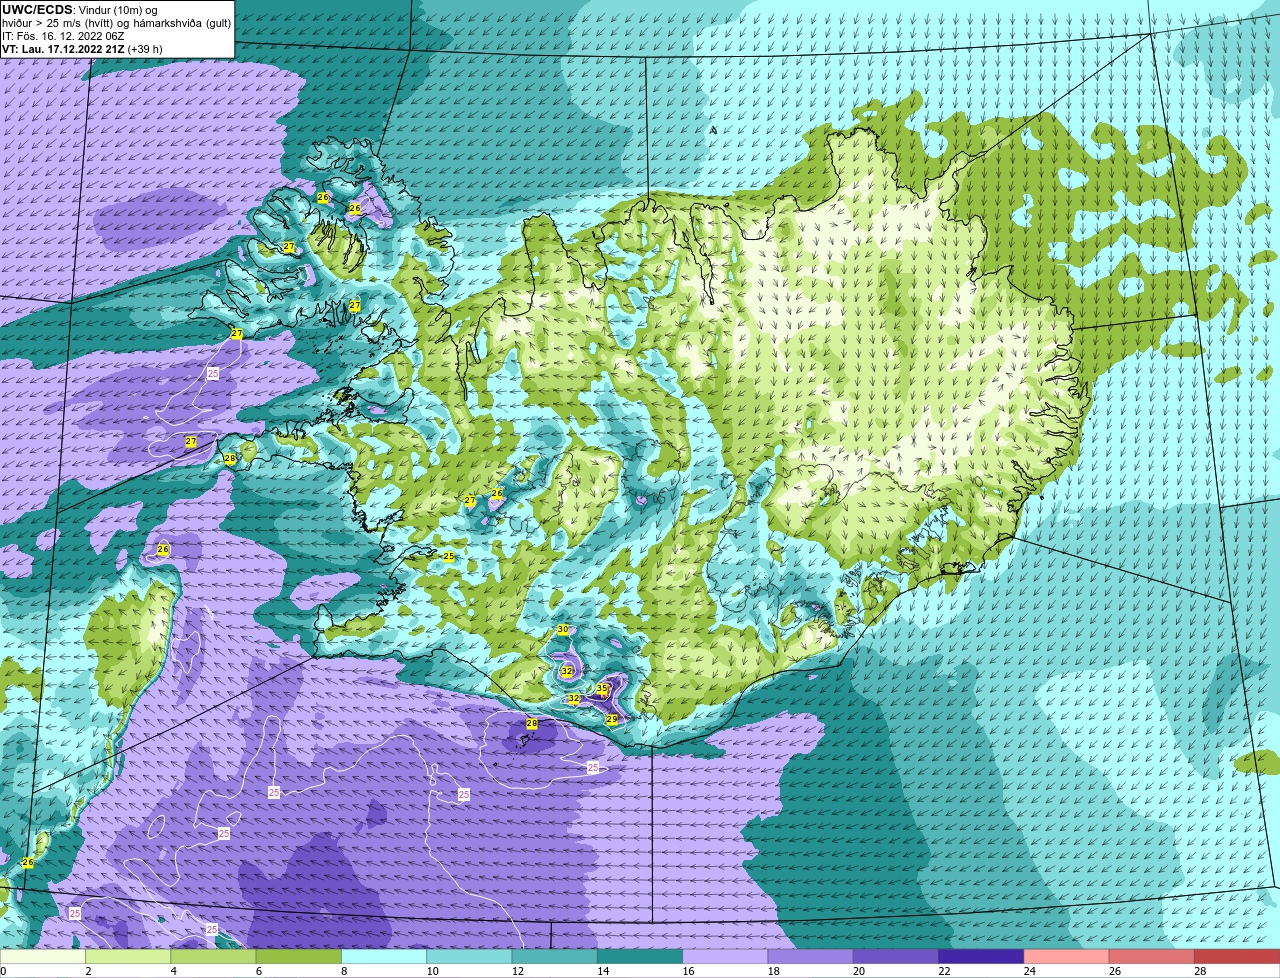Click the 0–2 m/s palest yellow legend swatch
Image resolution: width=1280 pixels, height=978 pixels.
(43, 957)
